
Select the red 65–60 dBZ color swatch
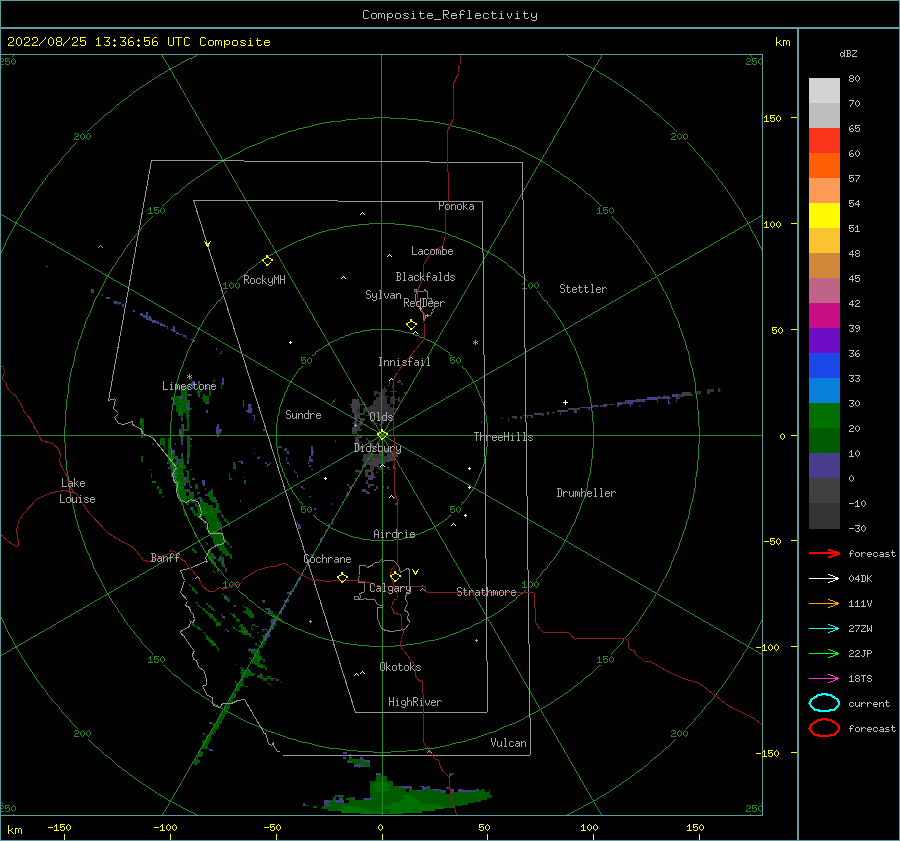[x=824, y=141]
